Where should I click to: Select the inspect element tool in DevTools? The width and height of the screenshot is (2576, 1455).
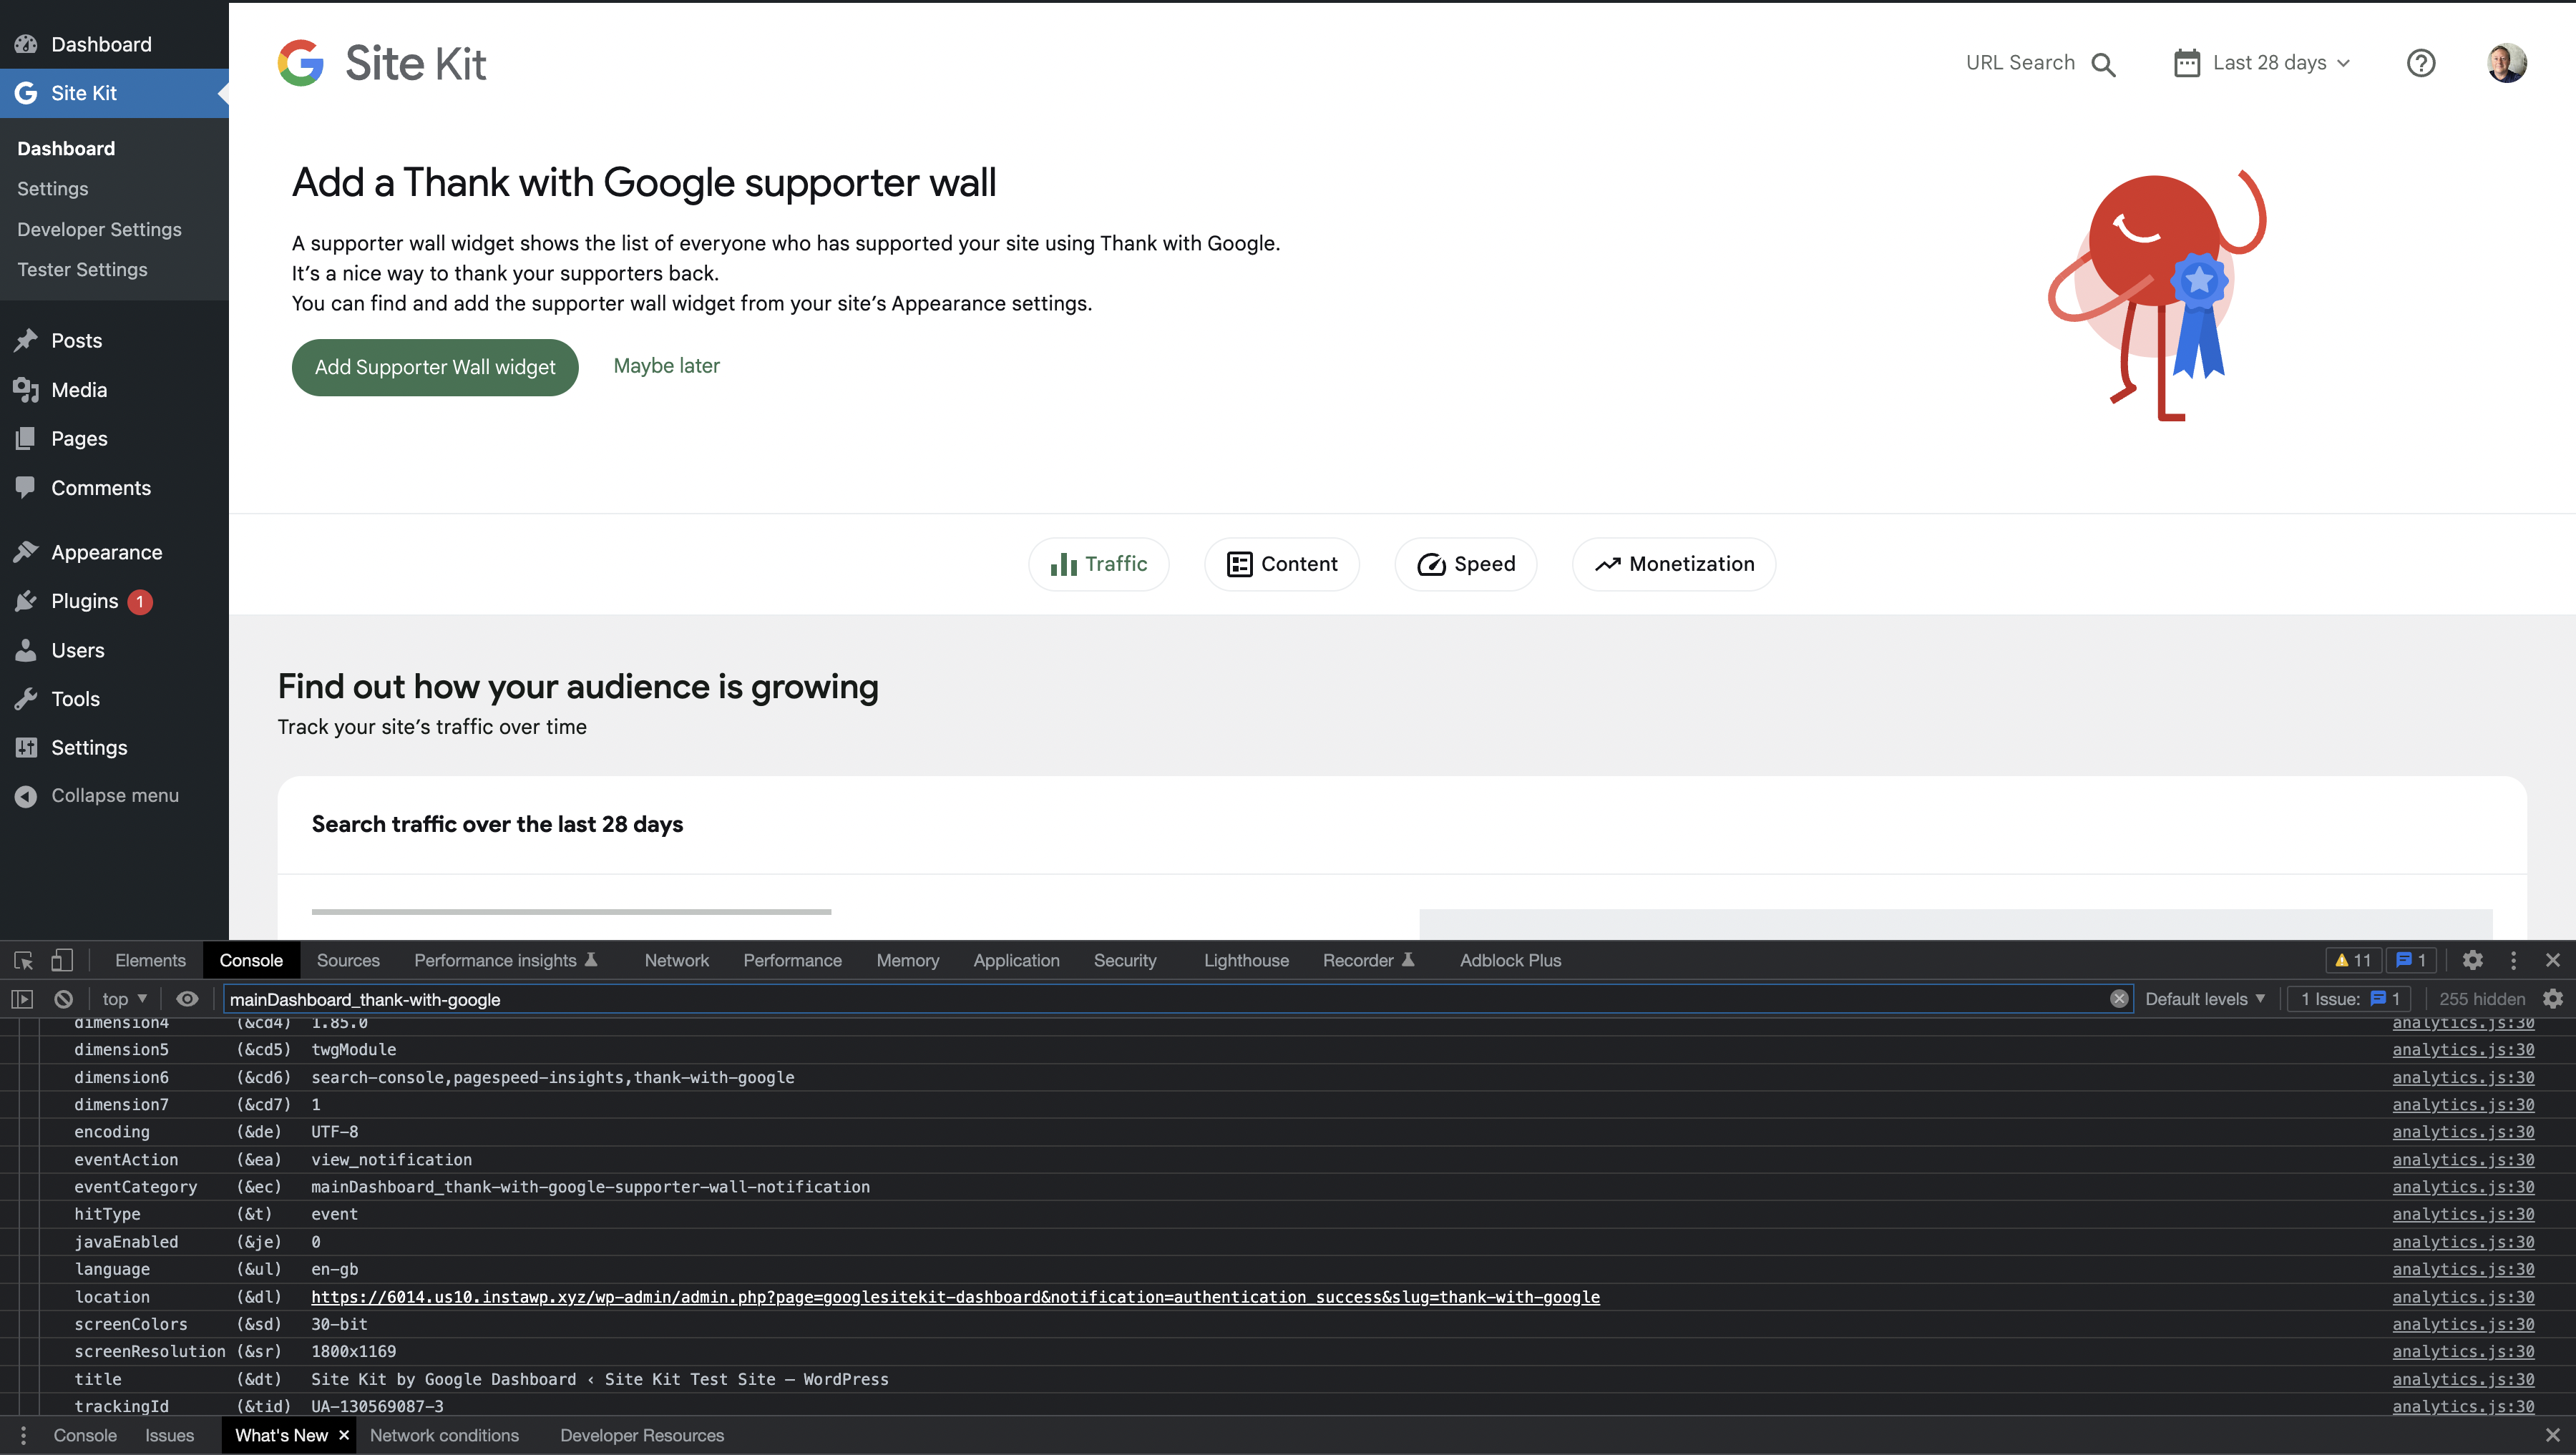click(22, 960)
